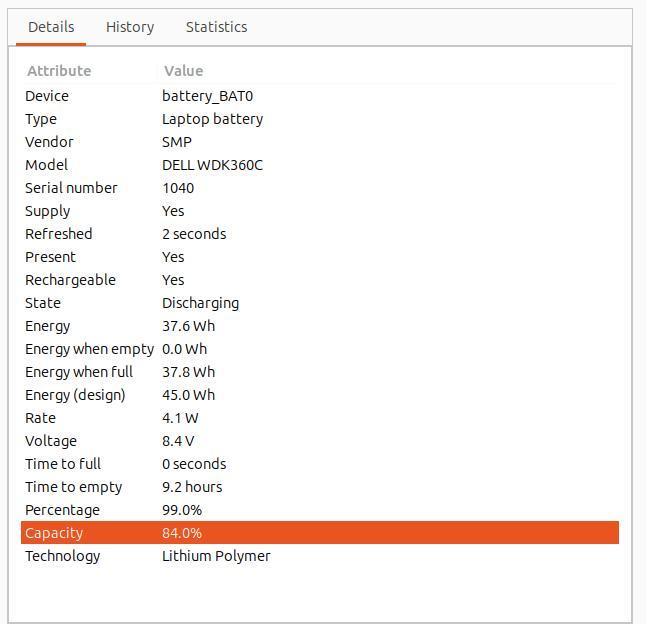Select the Model DELL WDK360C row
The width and height of the screenshot is (646, 624).
(x=320, y=165)
